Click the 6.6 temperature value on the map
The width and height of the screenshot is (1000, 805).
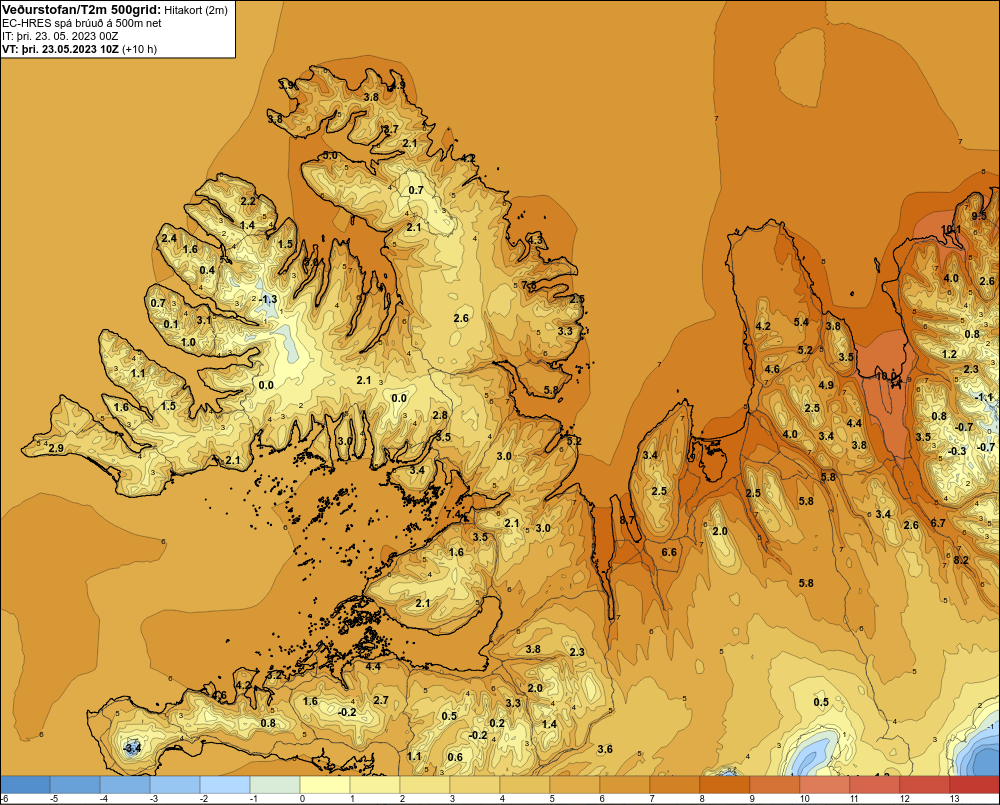(x=669, y=552)
